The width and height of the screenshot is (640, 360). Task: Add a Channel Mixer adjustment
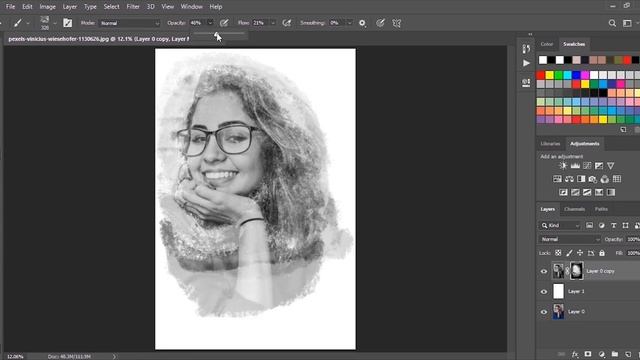point(604,179)
